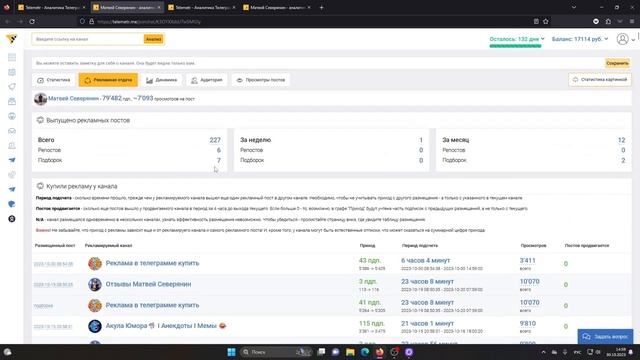
Task: Switch to the Post views tab
Action: pos(261,80)
